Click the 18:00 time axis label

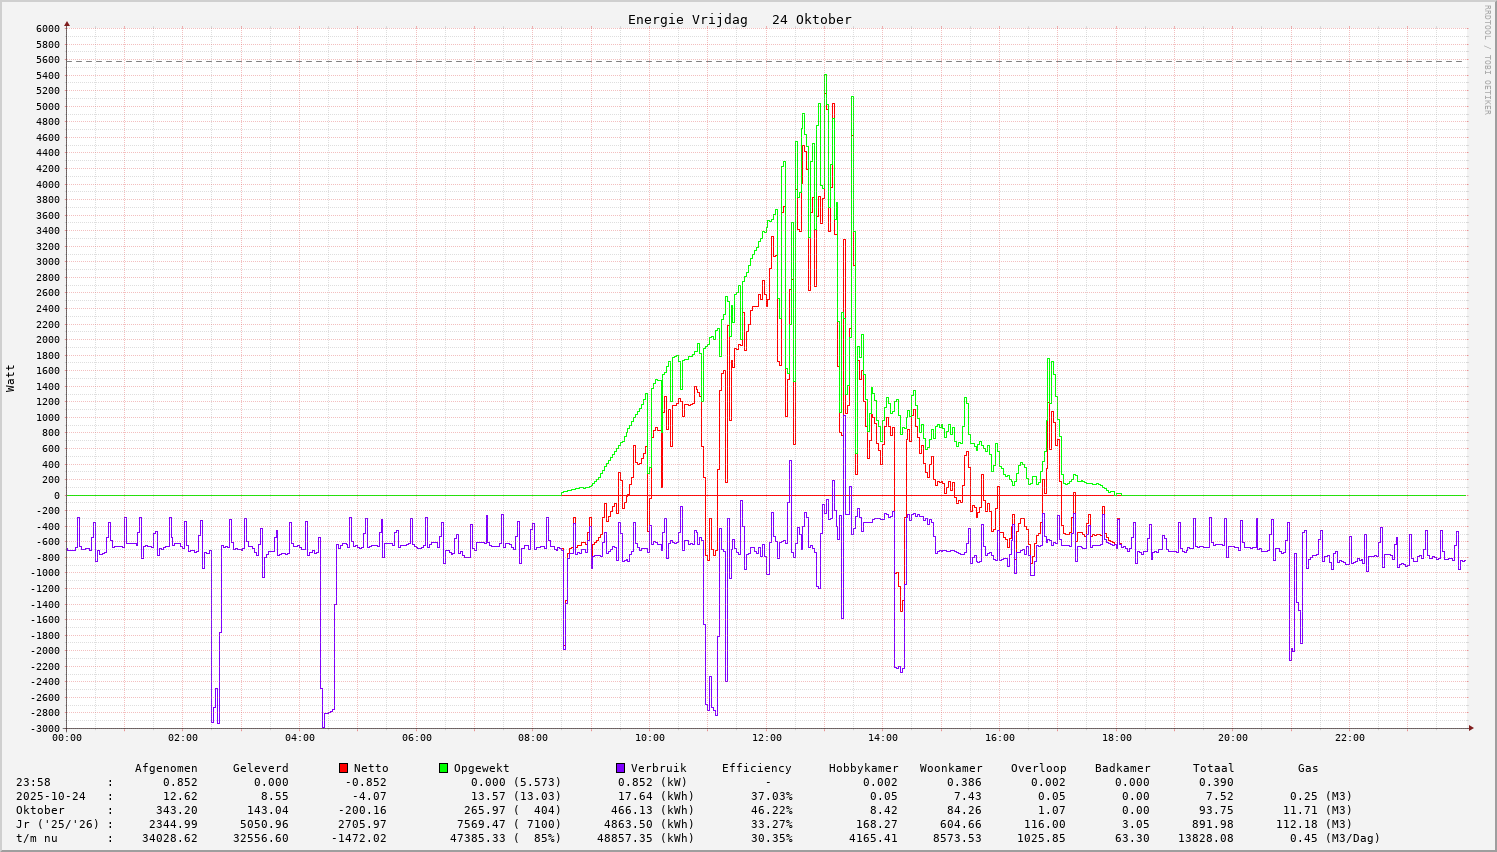pos(1116,738)
